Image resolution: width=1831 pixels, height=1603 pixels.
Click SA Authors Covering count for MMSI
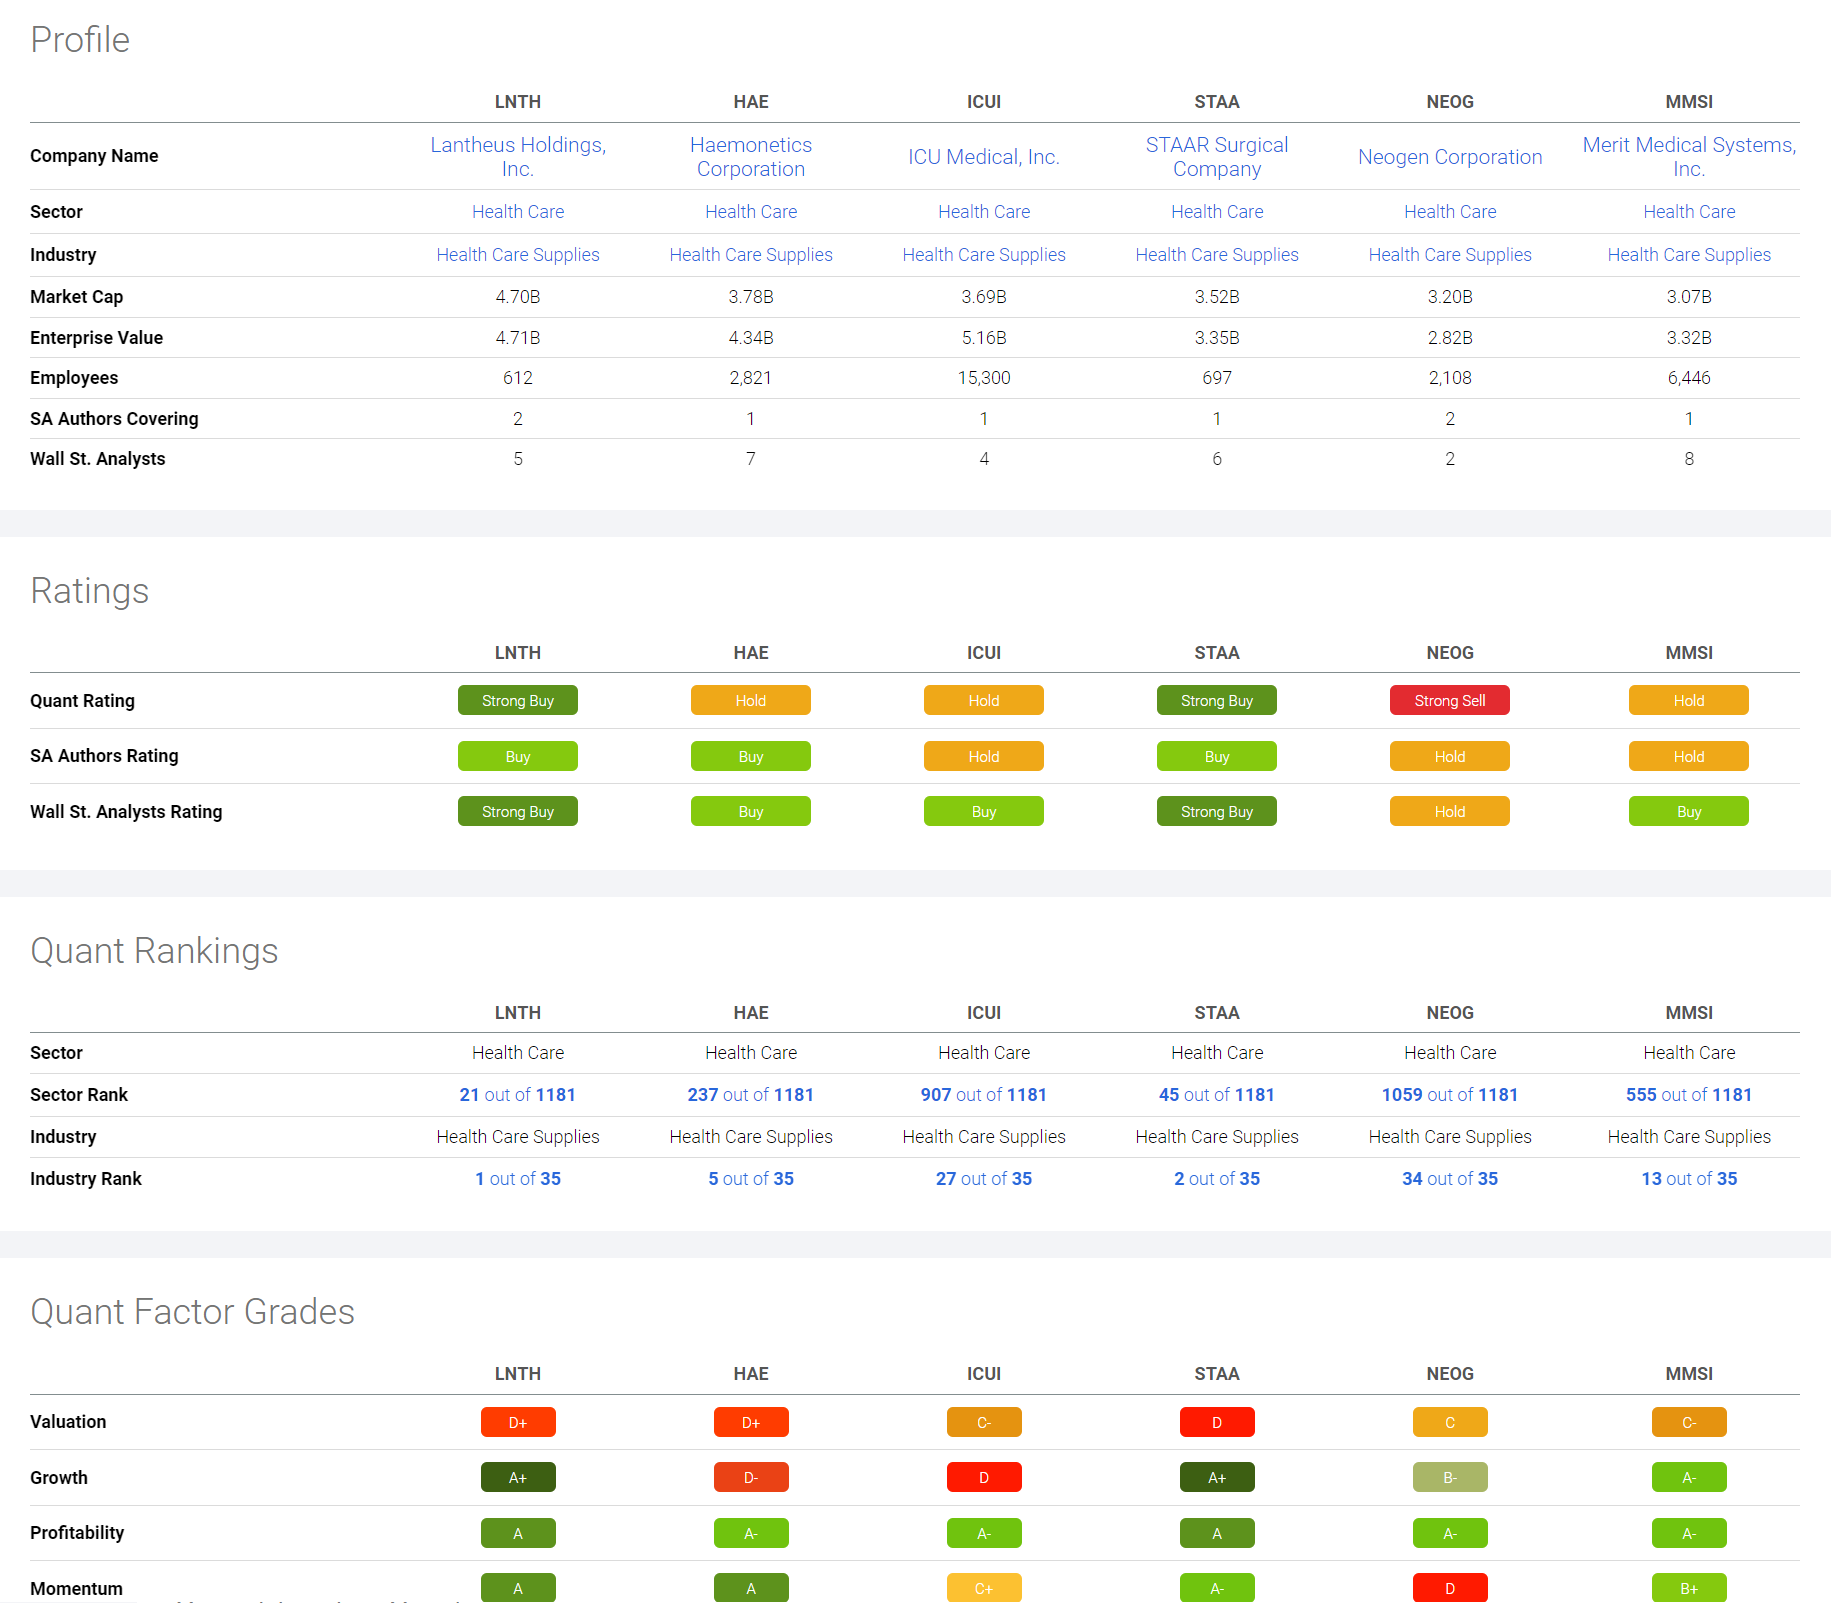tap(1689, 419)
